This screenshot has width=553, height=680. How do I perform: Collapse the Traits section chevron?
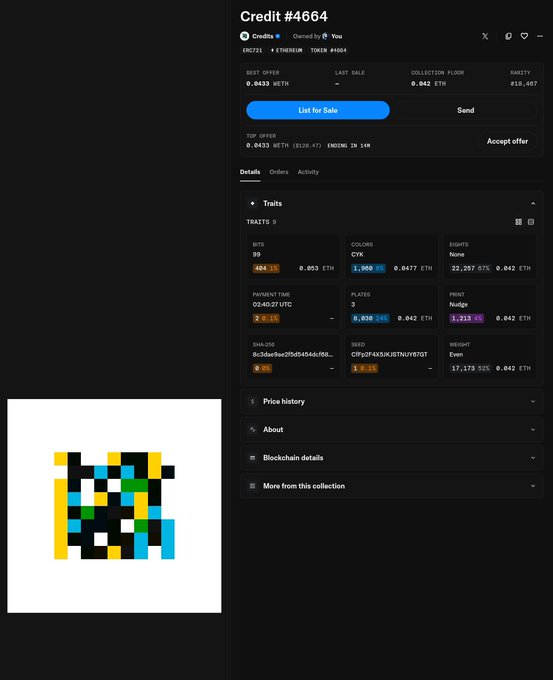click(x=533, y=203)
